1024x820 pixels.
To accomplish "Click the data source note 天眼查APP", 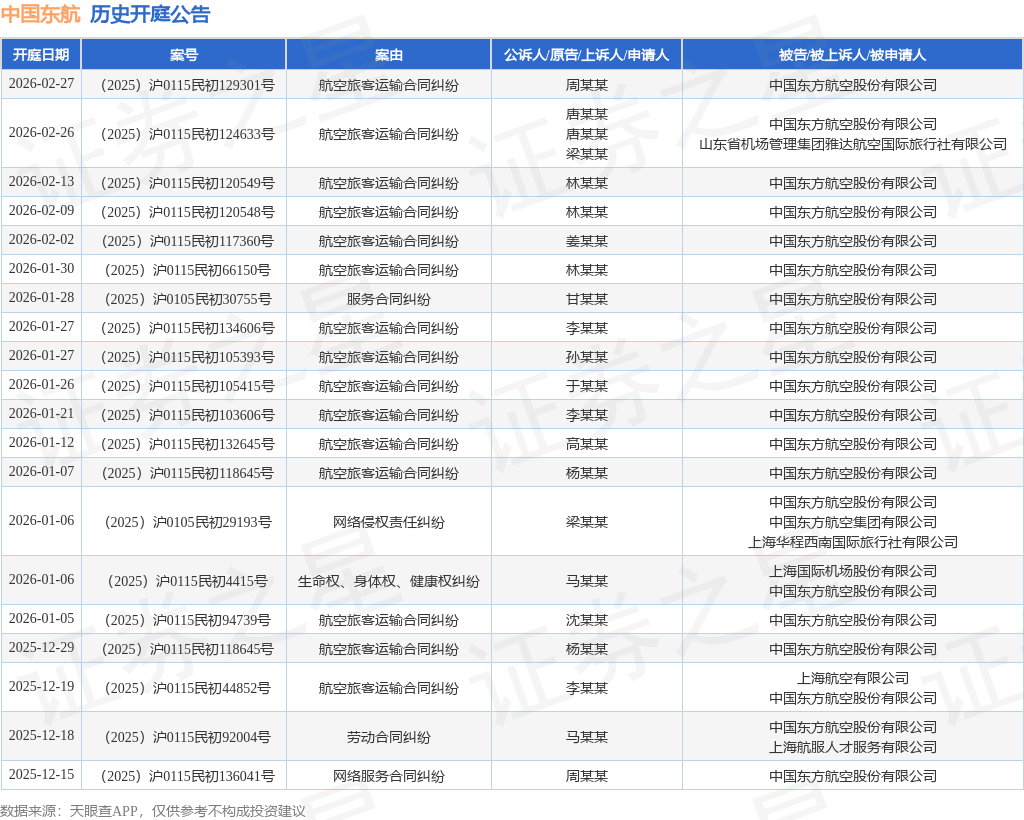I will [x=103, y=811].
